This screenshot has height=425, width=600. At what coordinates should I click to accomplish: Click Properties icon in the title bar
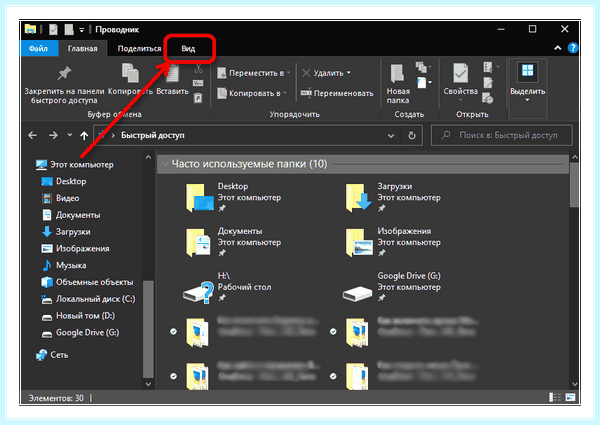(x=54, y=29)
